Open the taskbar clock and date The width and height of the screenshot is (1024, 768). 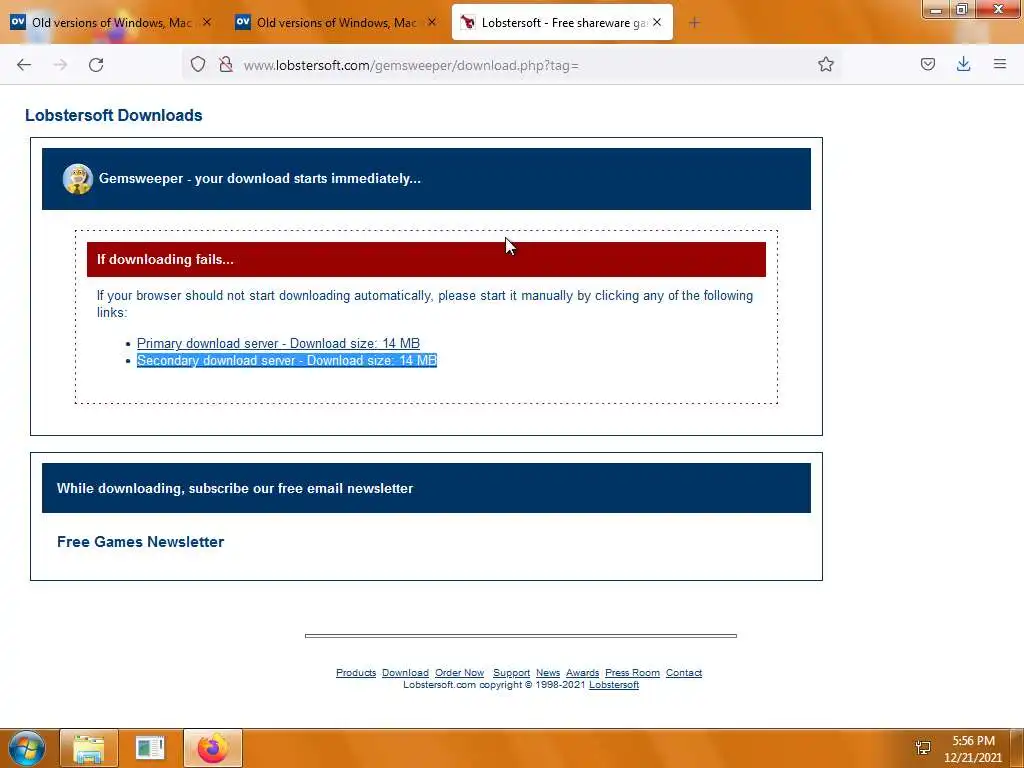(973, 748)
